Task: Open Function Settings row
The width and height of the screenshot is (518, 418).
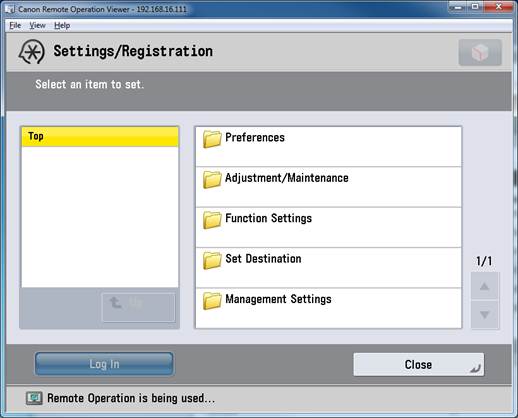Action: coord(329,227)
